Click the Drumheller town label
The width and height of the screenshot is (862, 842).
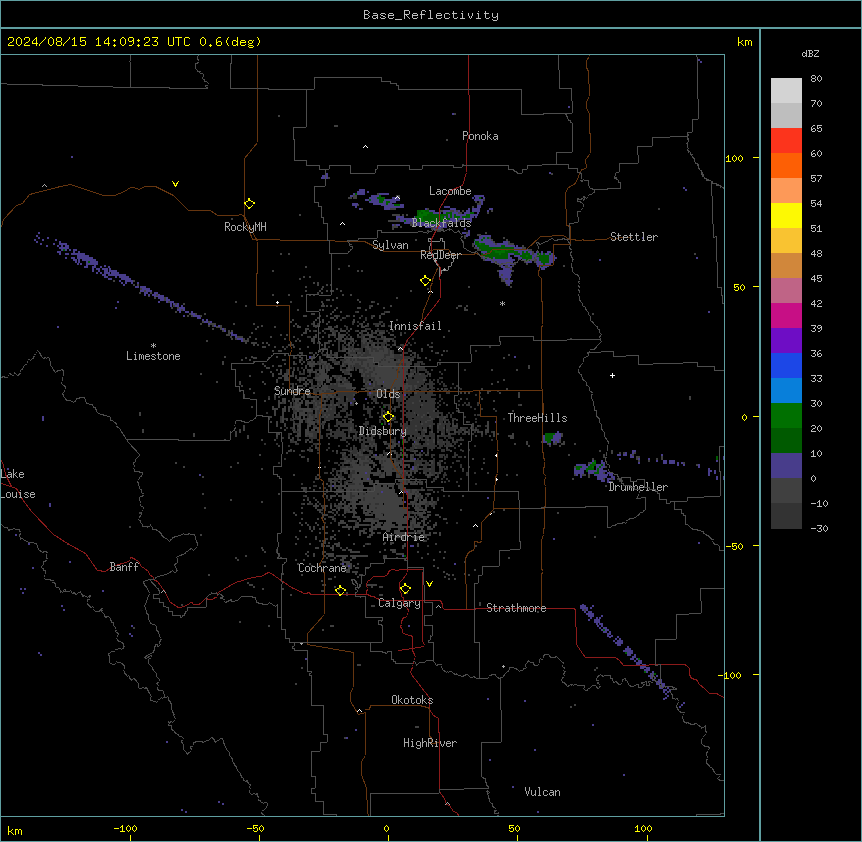638,487
